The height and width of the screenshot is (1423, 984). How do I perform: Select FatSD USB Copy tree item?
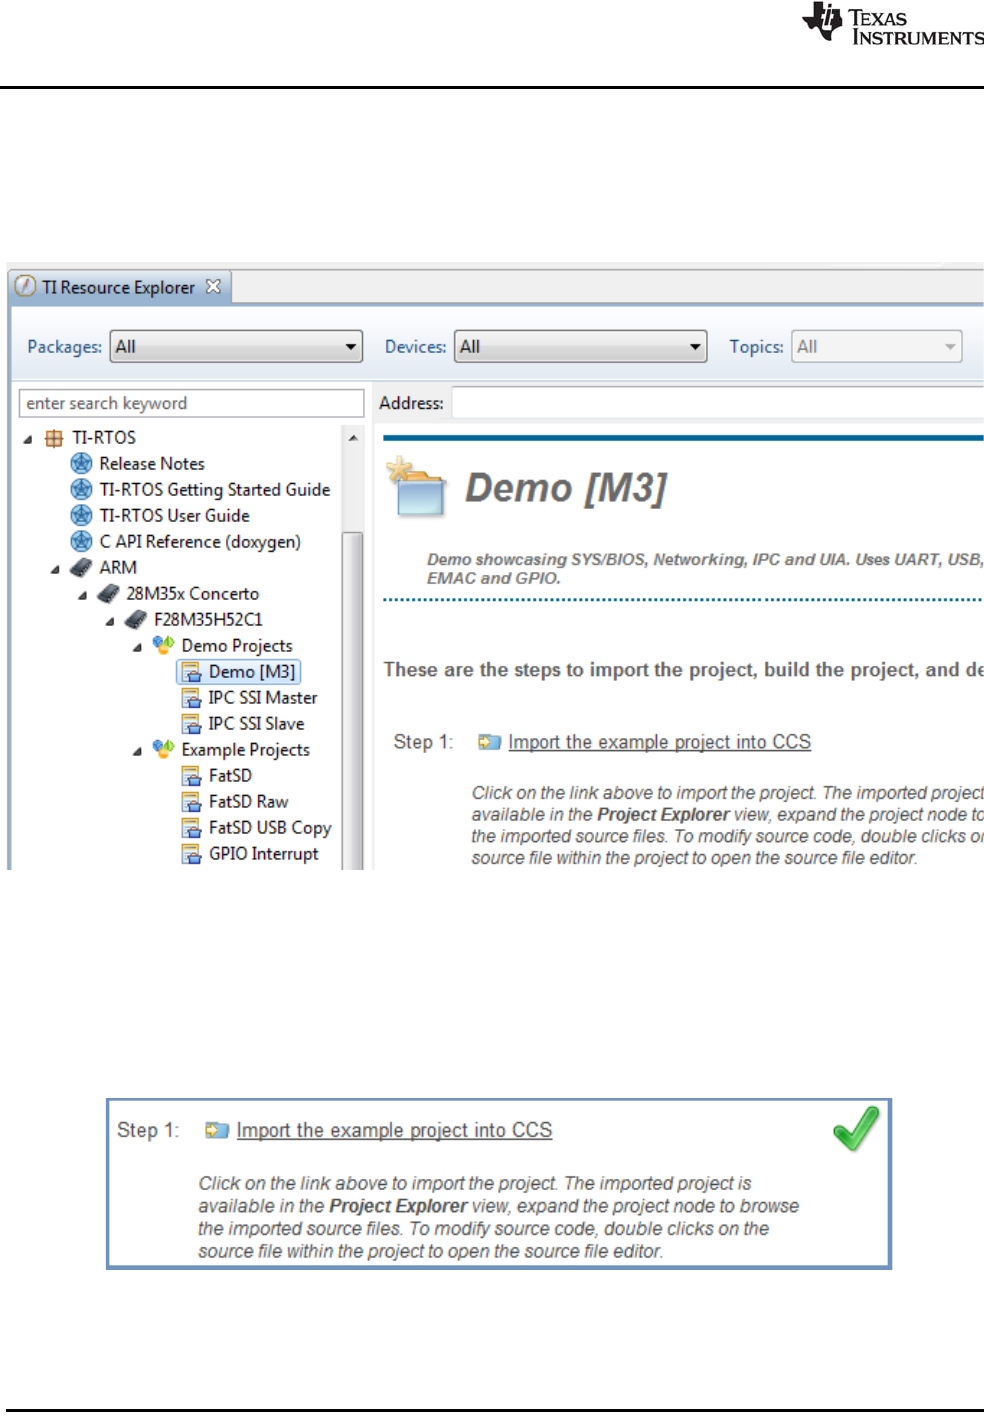pos(270,828)
